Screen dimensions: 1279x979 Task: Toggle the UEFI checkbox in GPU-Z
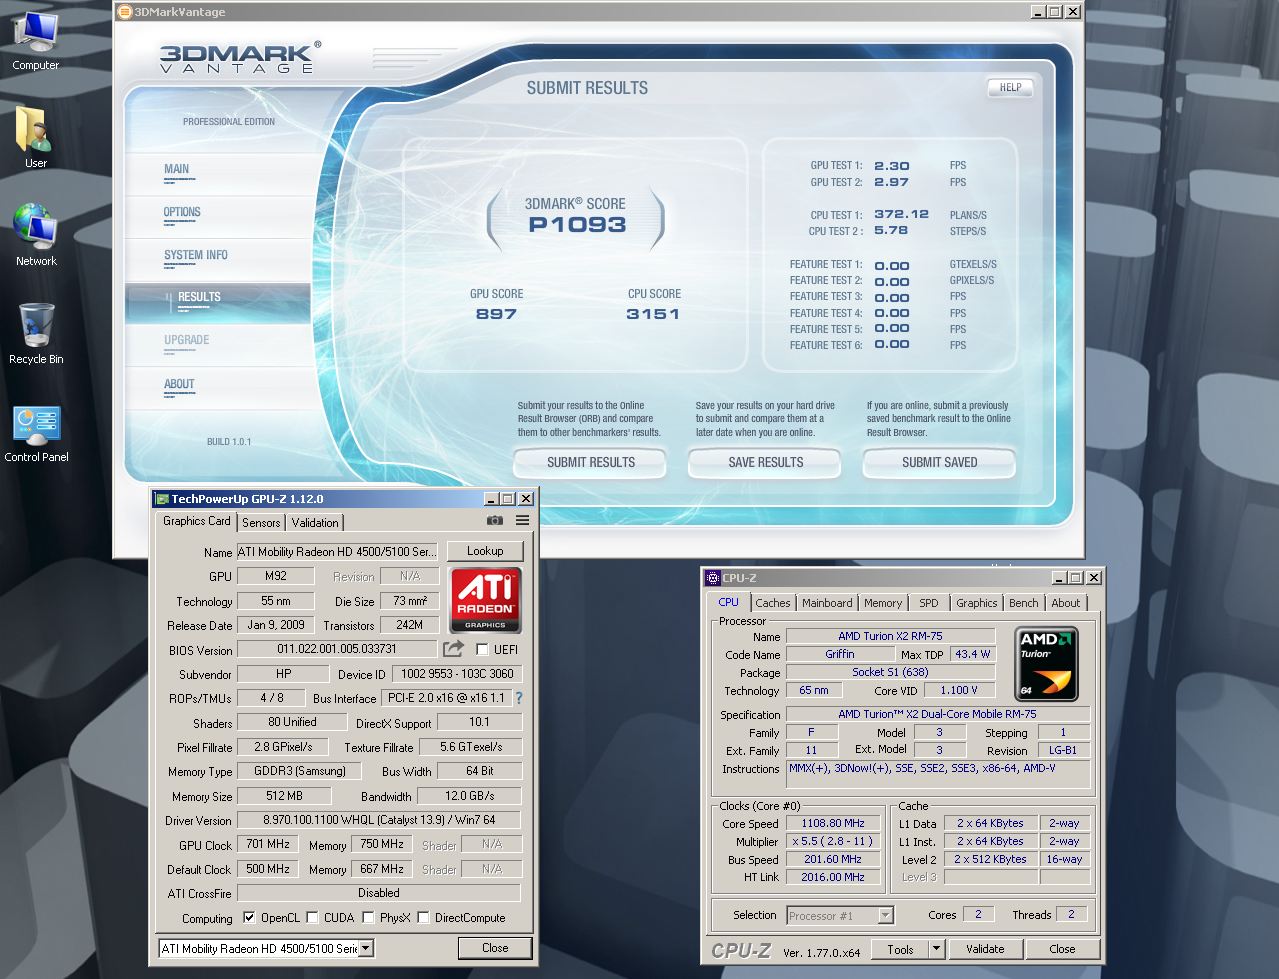[482, 650]
